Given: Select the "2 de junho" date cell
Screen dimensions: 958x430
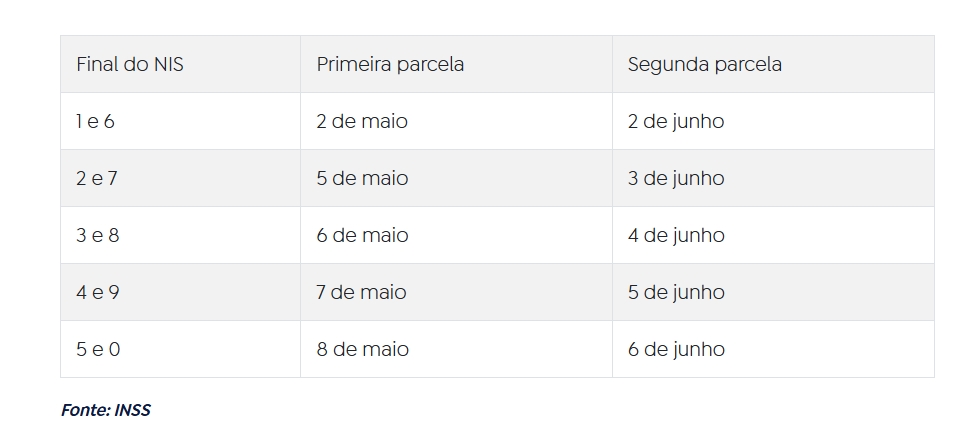Looking at the screenshot, I should (x=676, y=122).
